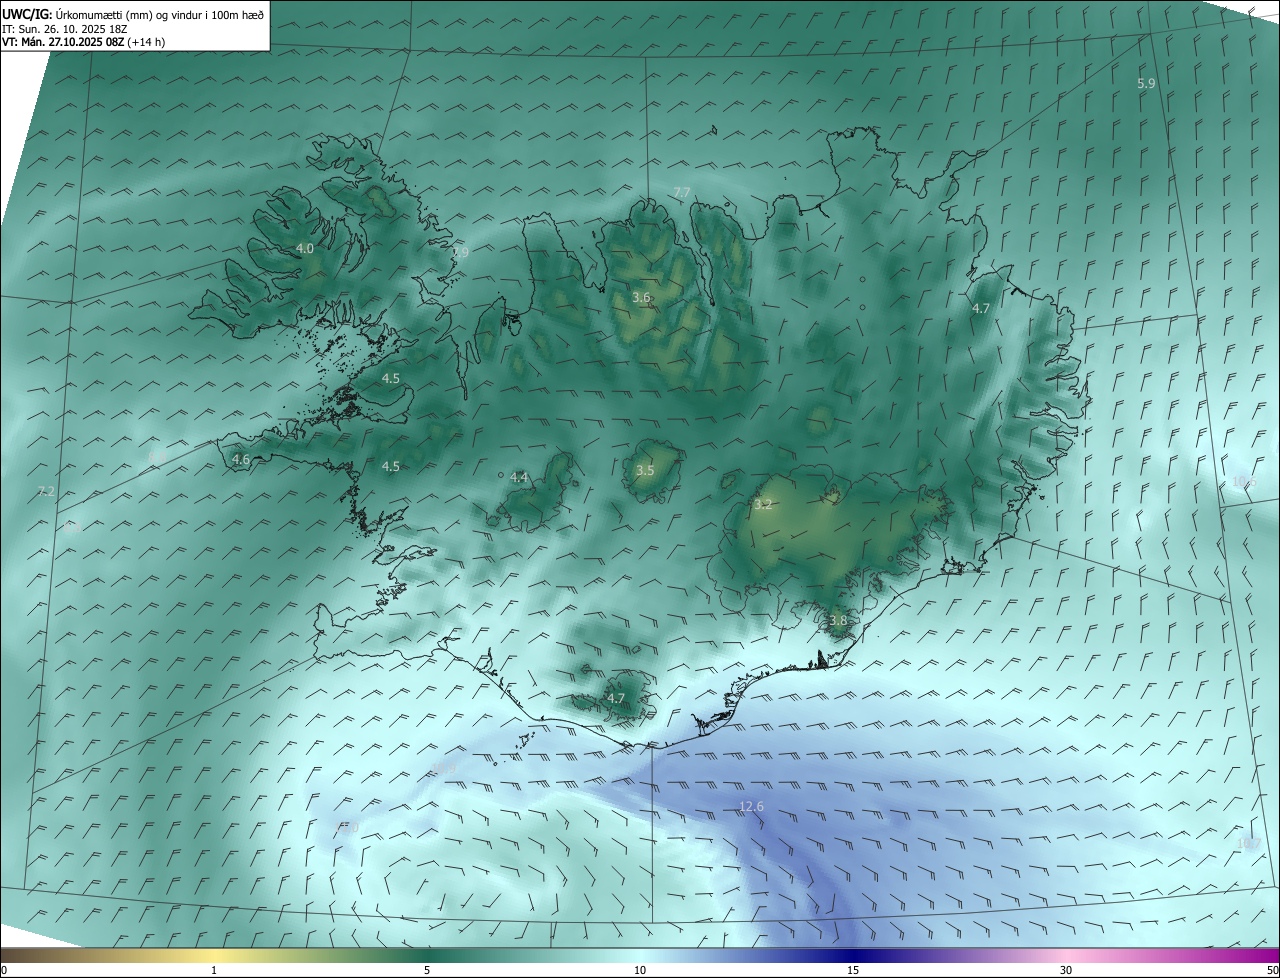1280x978 pixels.
Task: Click the 4.5 value beside the bay islands
Action: 391,379
